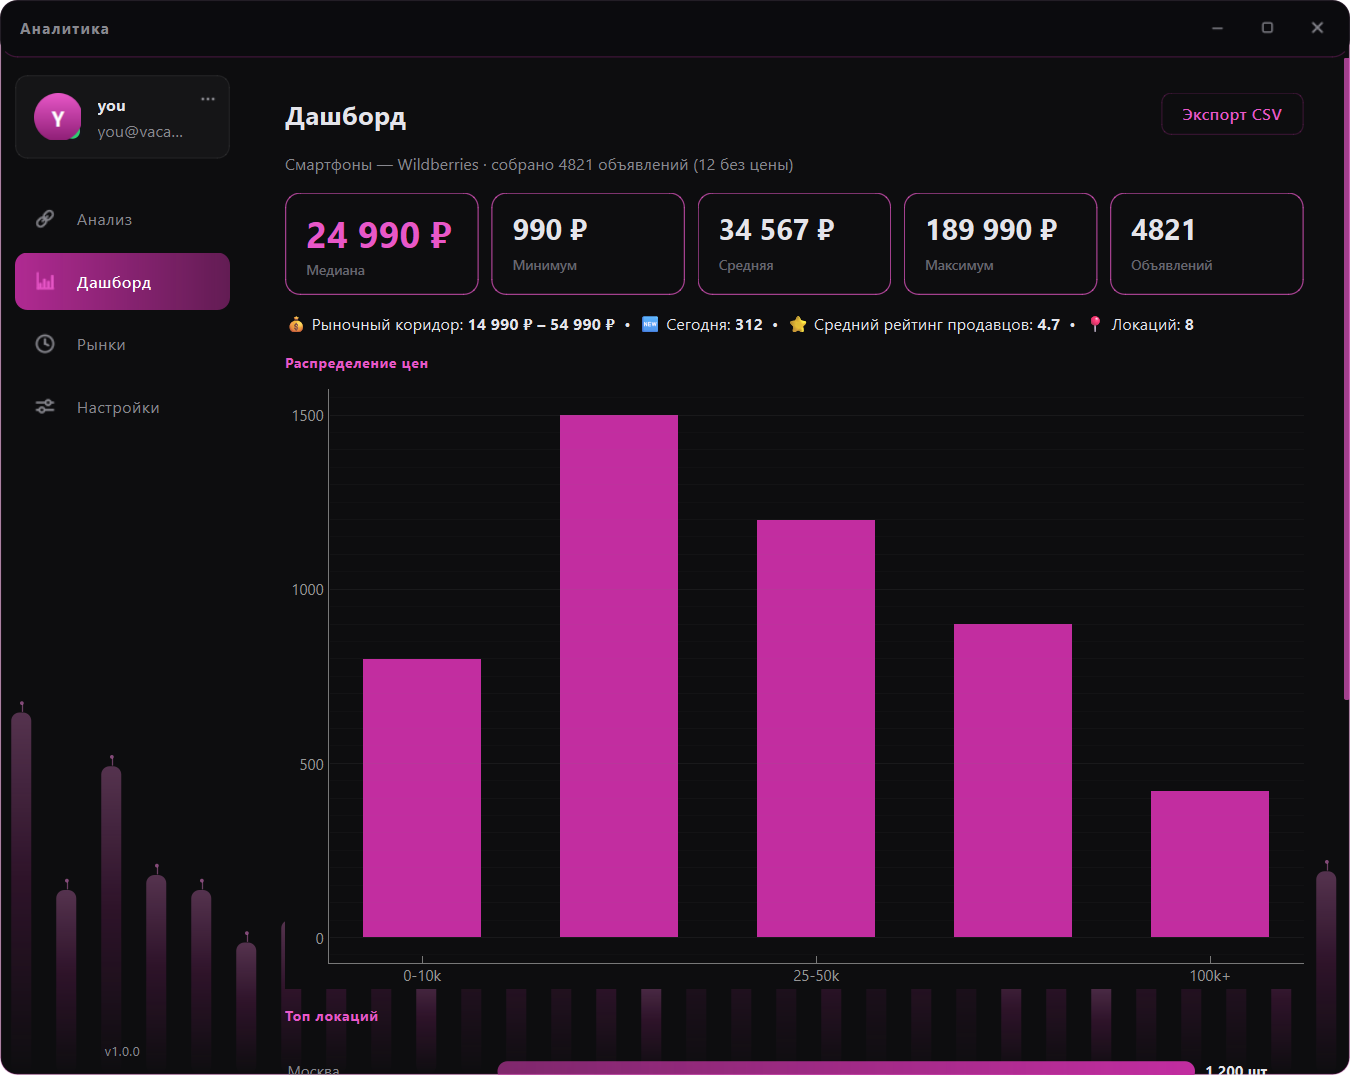Click the Дашборд page title
Screen dimensions: 1350x1075
click(346, 117)
